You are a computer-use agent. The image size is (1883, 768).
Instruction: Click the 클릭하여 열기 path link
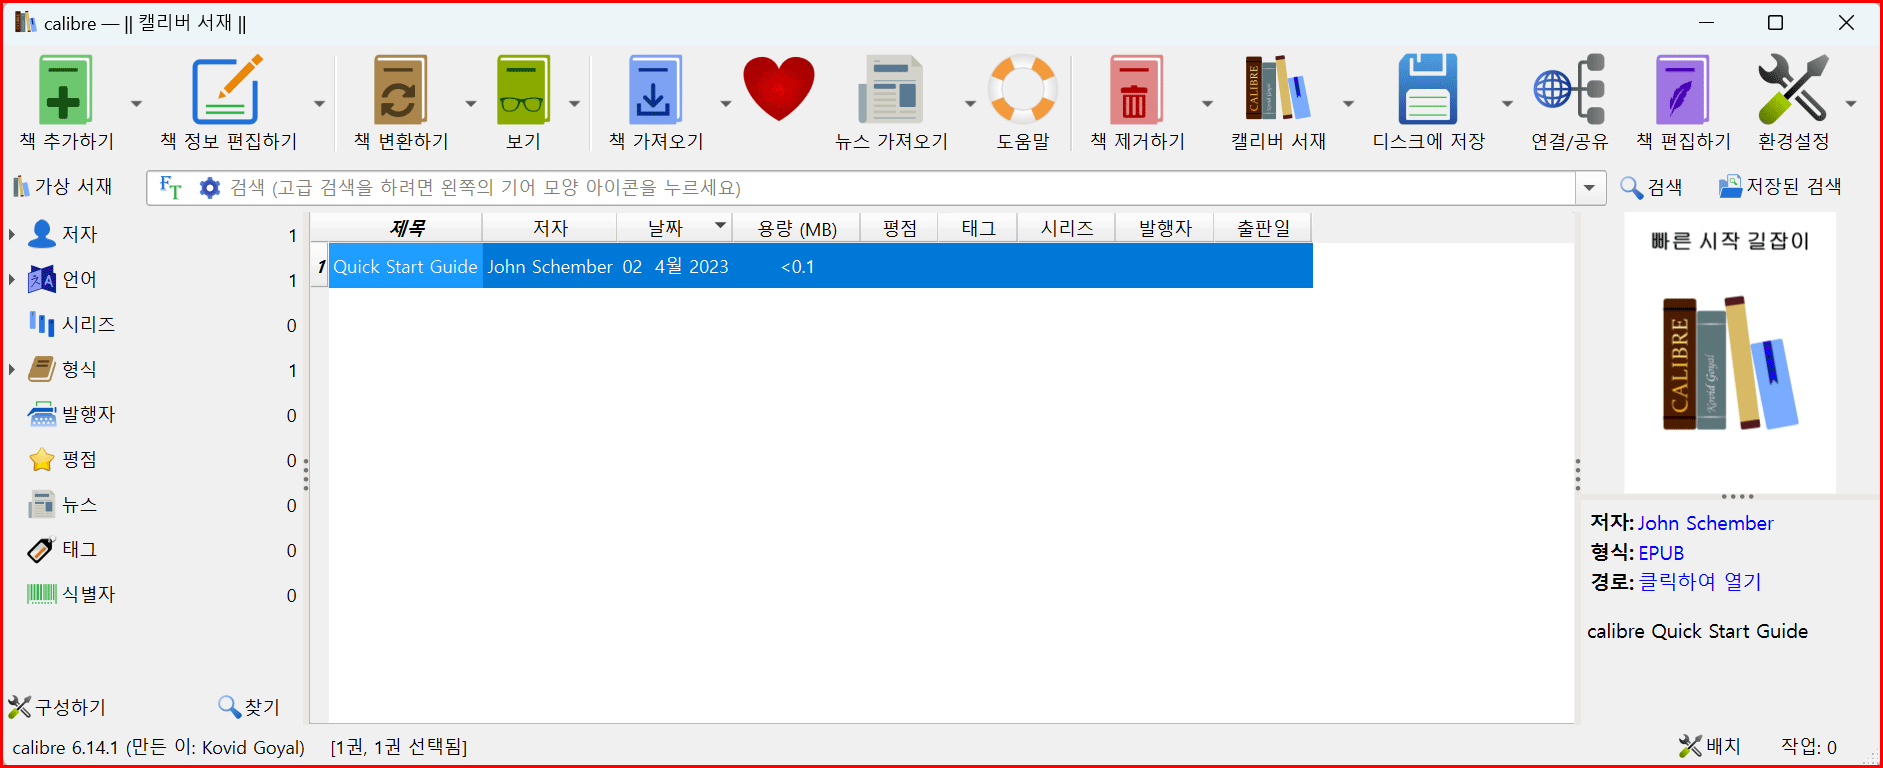click(x=1700, y=581)
